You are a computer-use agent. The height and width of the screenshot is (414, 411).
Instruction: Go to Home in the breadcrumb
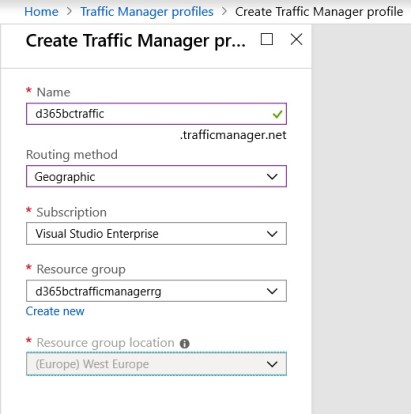[x=41, y=12]
